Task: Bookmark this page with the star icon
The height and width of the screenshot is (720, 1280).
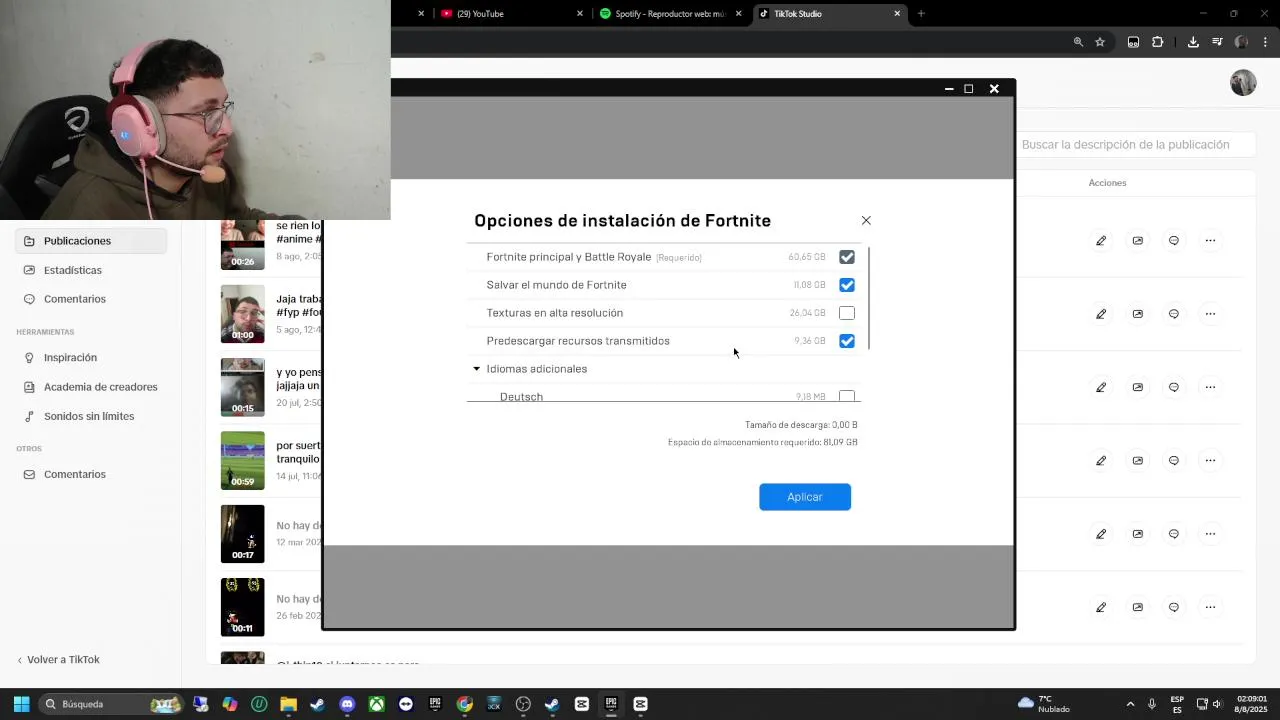Action: click(1100, 42)
